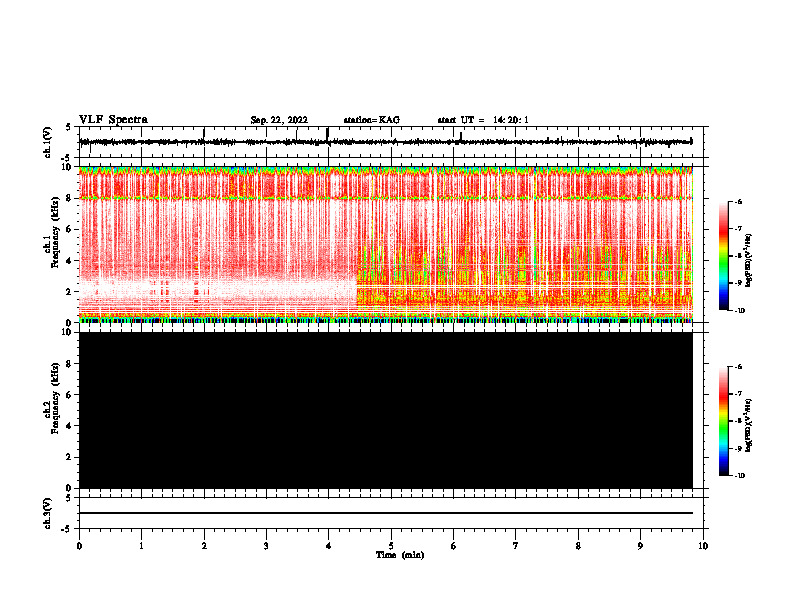792x612 pixels.
Task: Click time axis tick label "0"
Action: [x=79, y=546]
